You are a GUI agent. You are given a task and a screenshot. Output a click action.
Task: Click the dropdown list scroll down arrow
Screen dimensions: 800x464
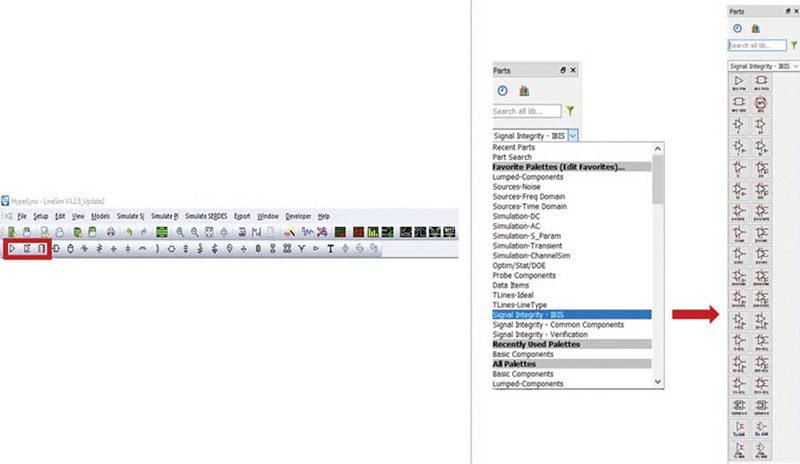(658, 382)
